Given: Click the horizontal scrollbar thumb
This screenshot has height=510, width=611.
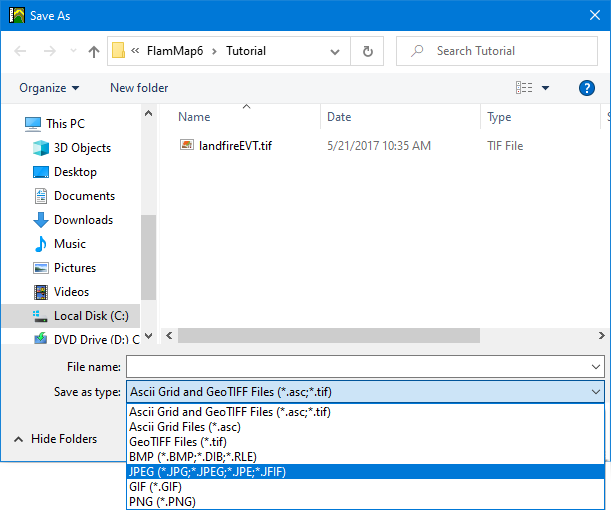Looking at the screenshot, I should coord(329,335).
